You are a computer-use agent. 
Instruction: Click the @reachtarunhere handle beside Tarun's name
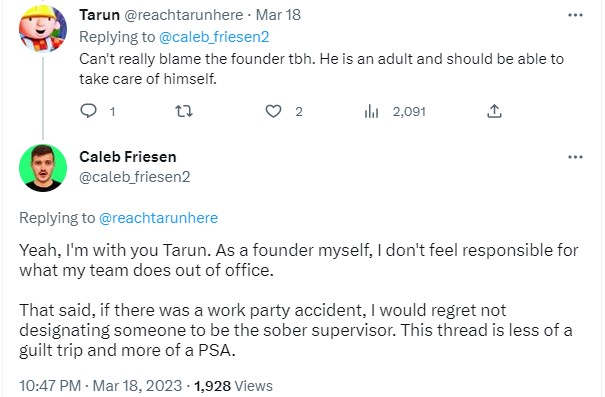[183, 15]
